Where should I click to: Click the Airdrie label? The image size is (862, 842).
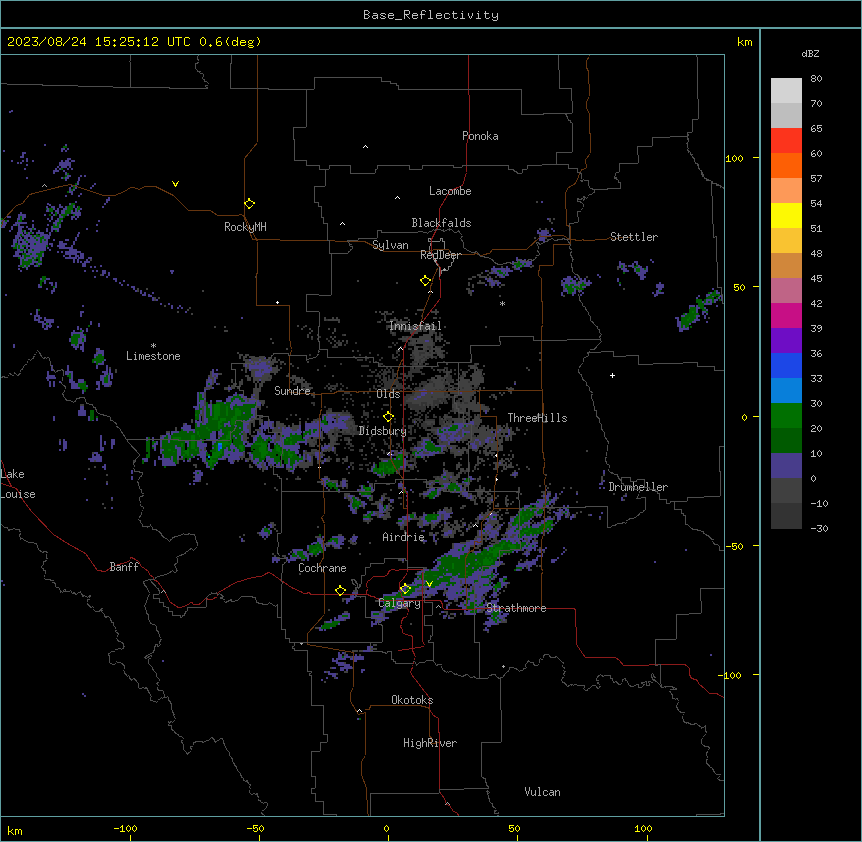(x=404, y=537)
